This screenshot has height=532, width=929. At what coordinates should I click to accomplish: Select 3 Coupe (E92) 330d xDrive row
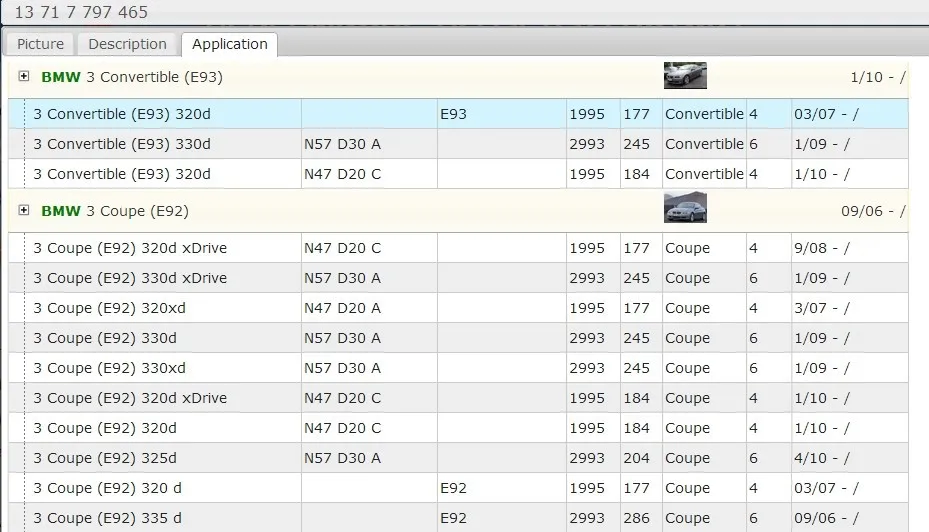(x=458, y=278)
